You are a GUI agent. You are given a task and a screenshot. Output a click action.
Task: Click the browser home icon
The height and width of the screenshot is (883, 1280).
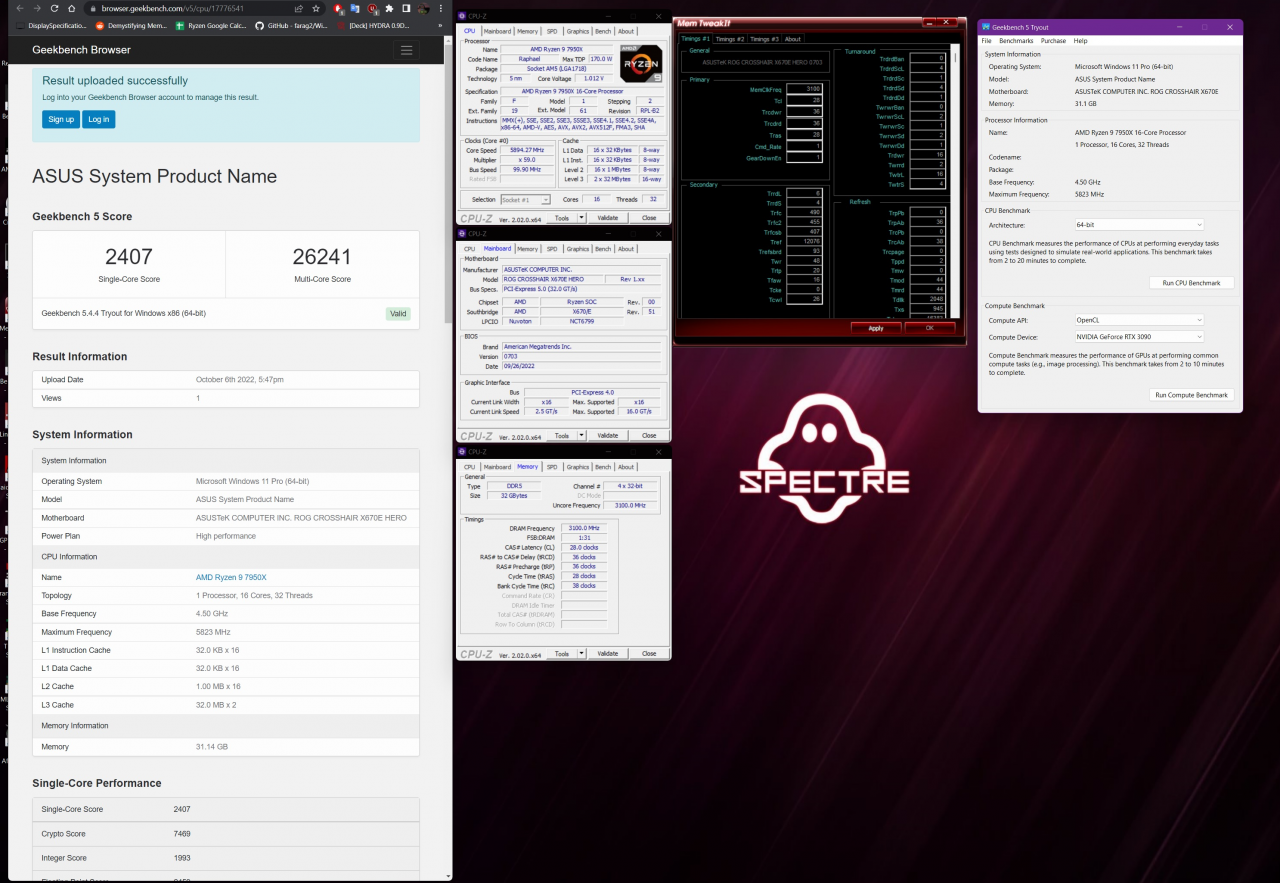point(72,8)
